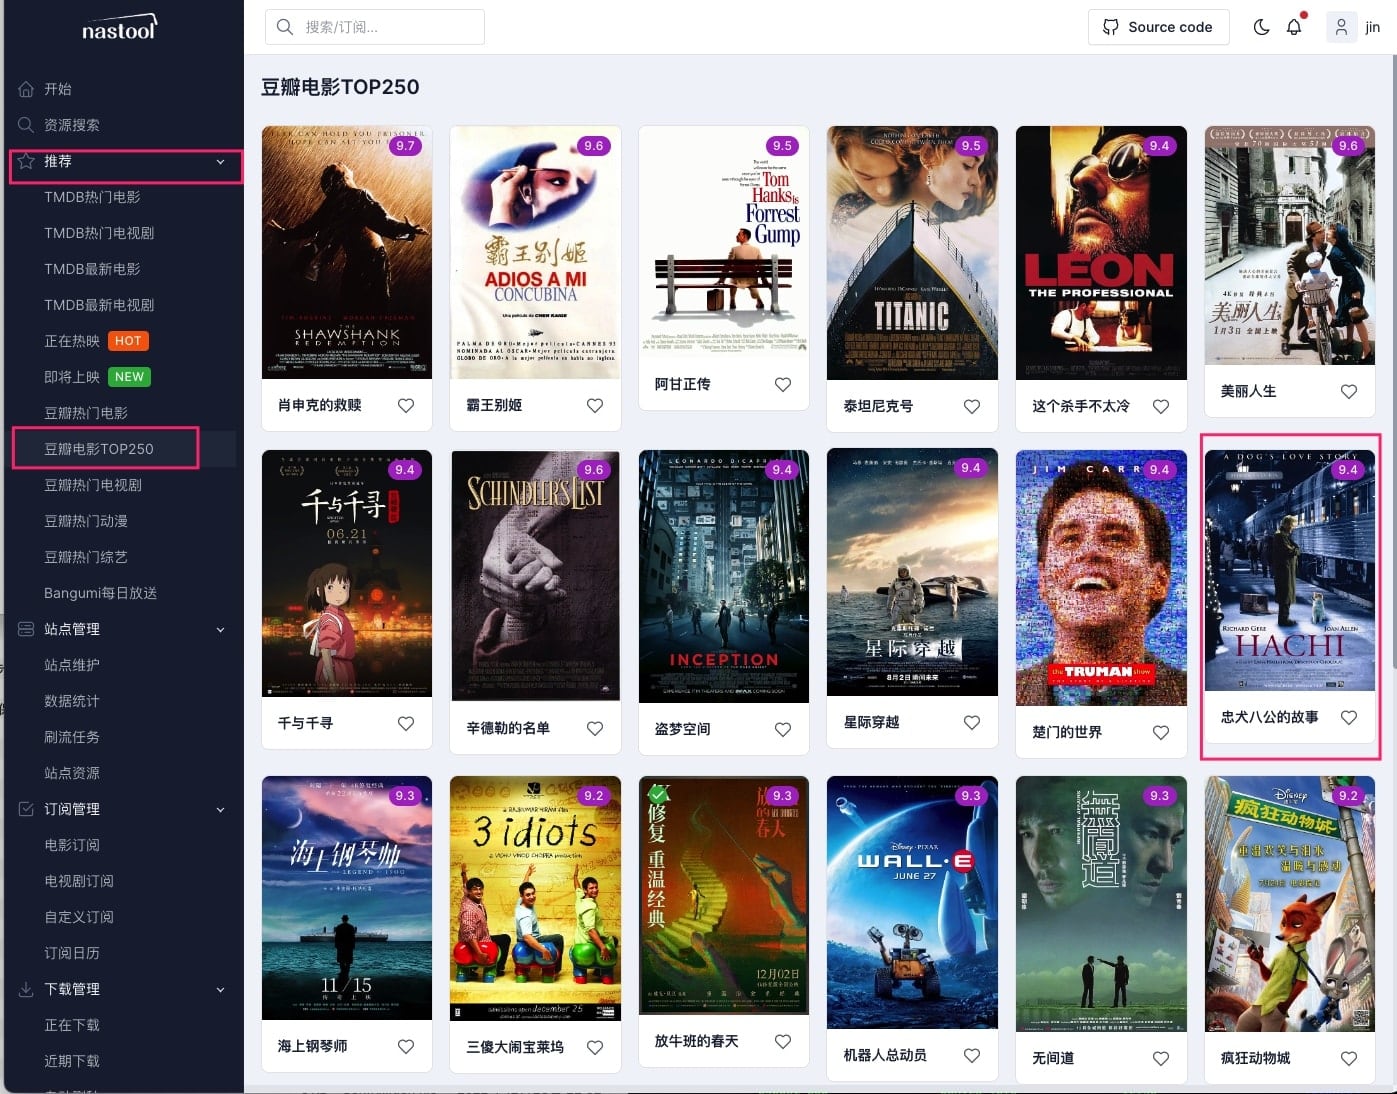
Task: Favorite 千与千寻 with its heart icon
Action: pyautogui.click(x=406, y=723)
